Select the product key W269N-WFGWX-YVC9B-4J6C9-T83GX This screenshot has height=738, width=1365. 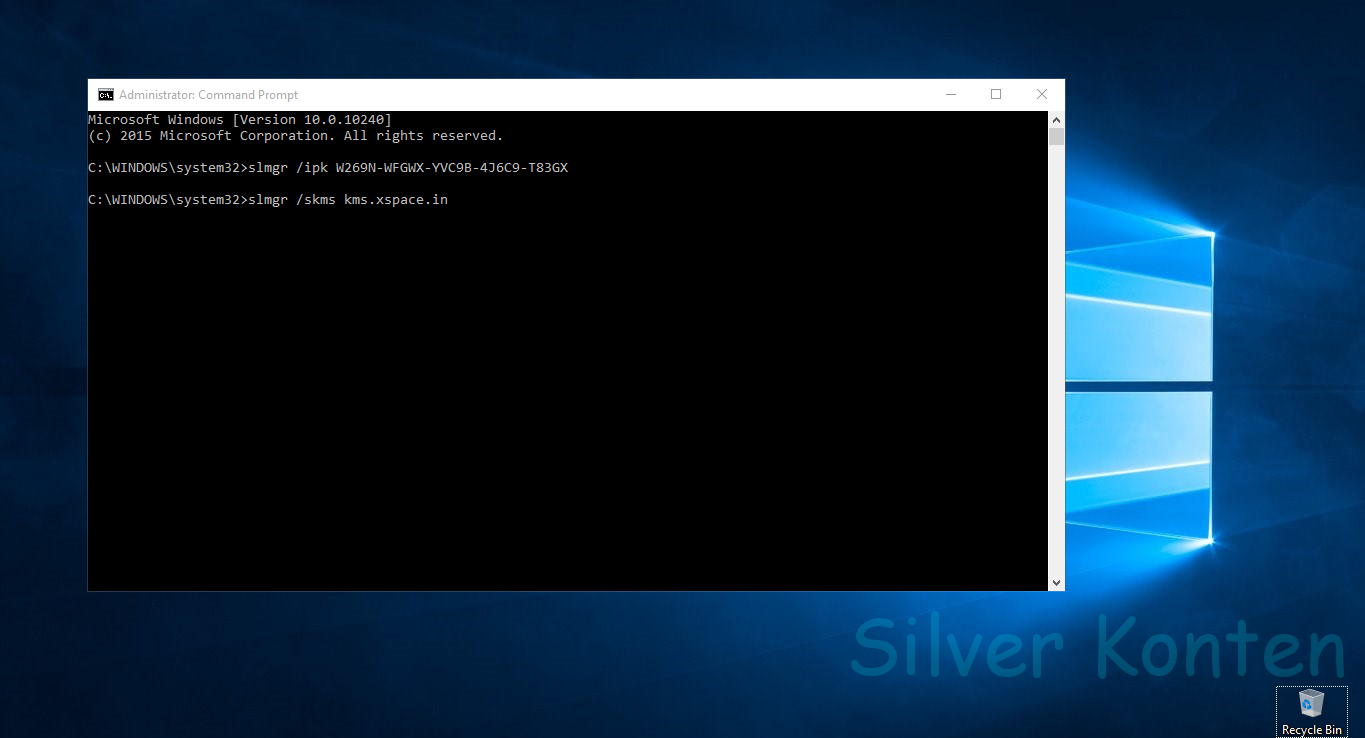(x=449, y=167)
